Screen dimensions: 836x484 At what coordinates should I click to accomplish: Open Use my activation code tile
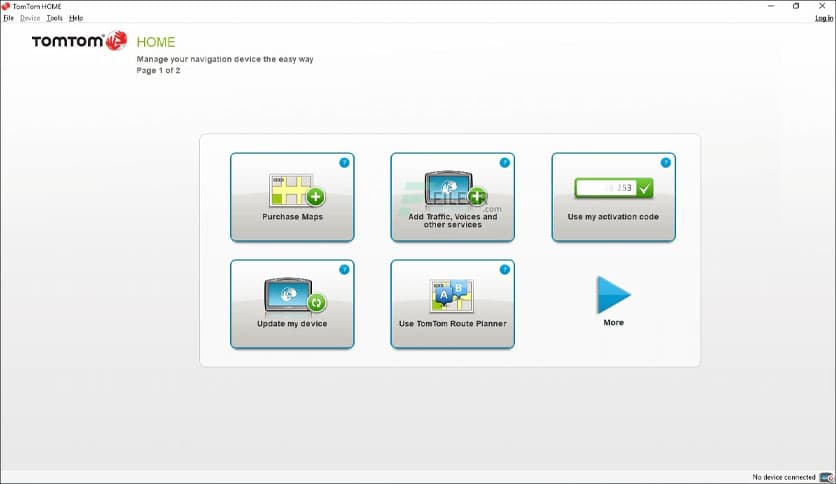pos(614,197)
